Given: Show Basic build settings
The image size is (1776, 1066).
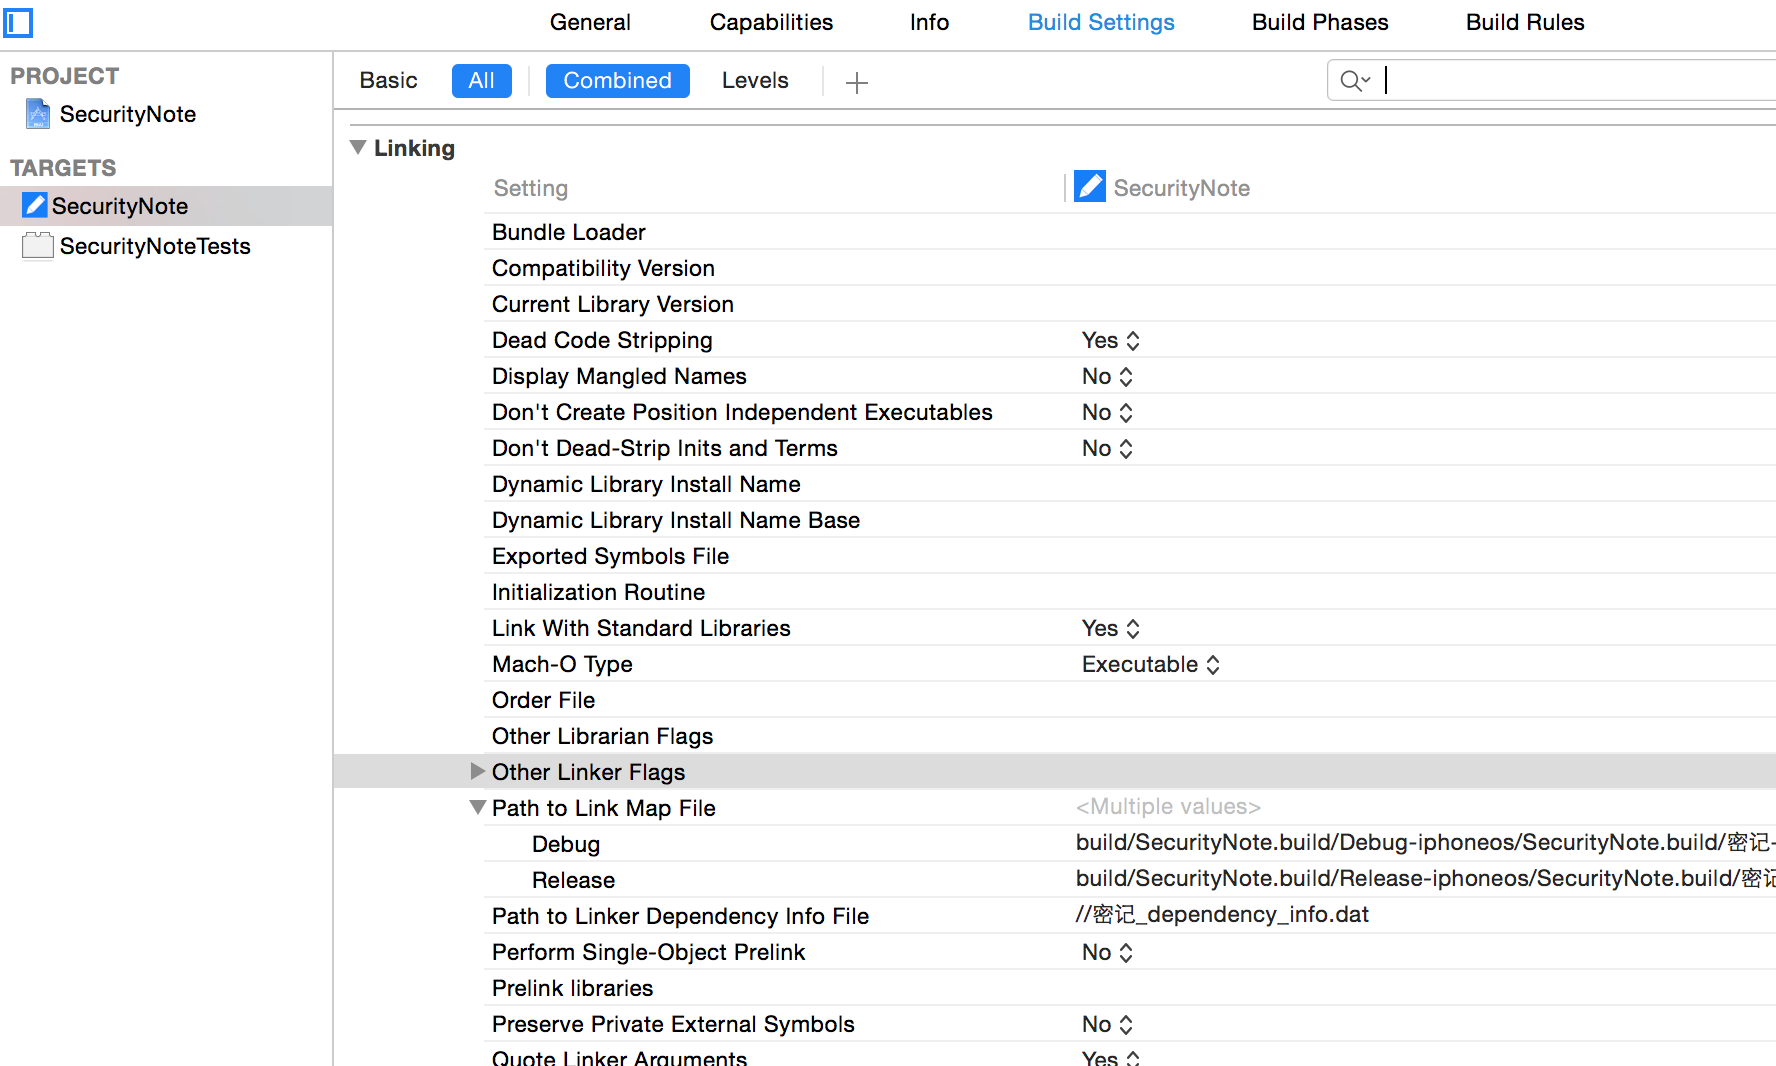Looking at the screenshot, I should [x=388, y=81].
